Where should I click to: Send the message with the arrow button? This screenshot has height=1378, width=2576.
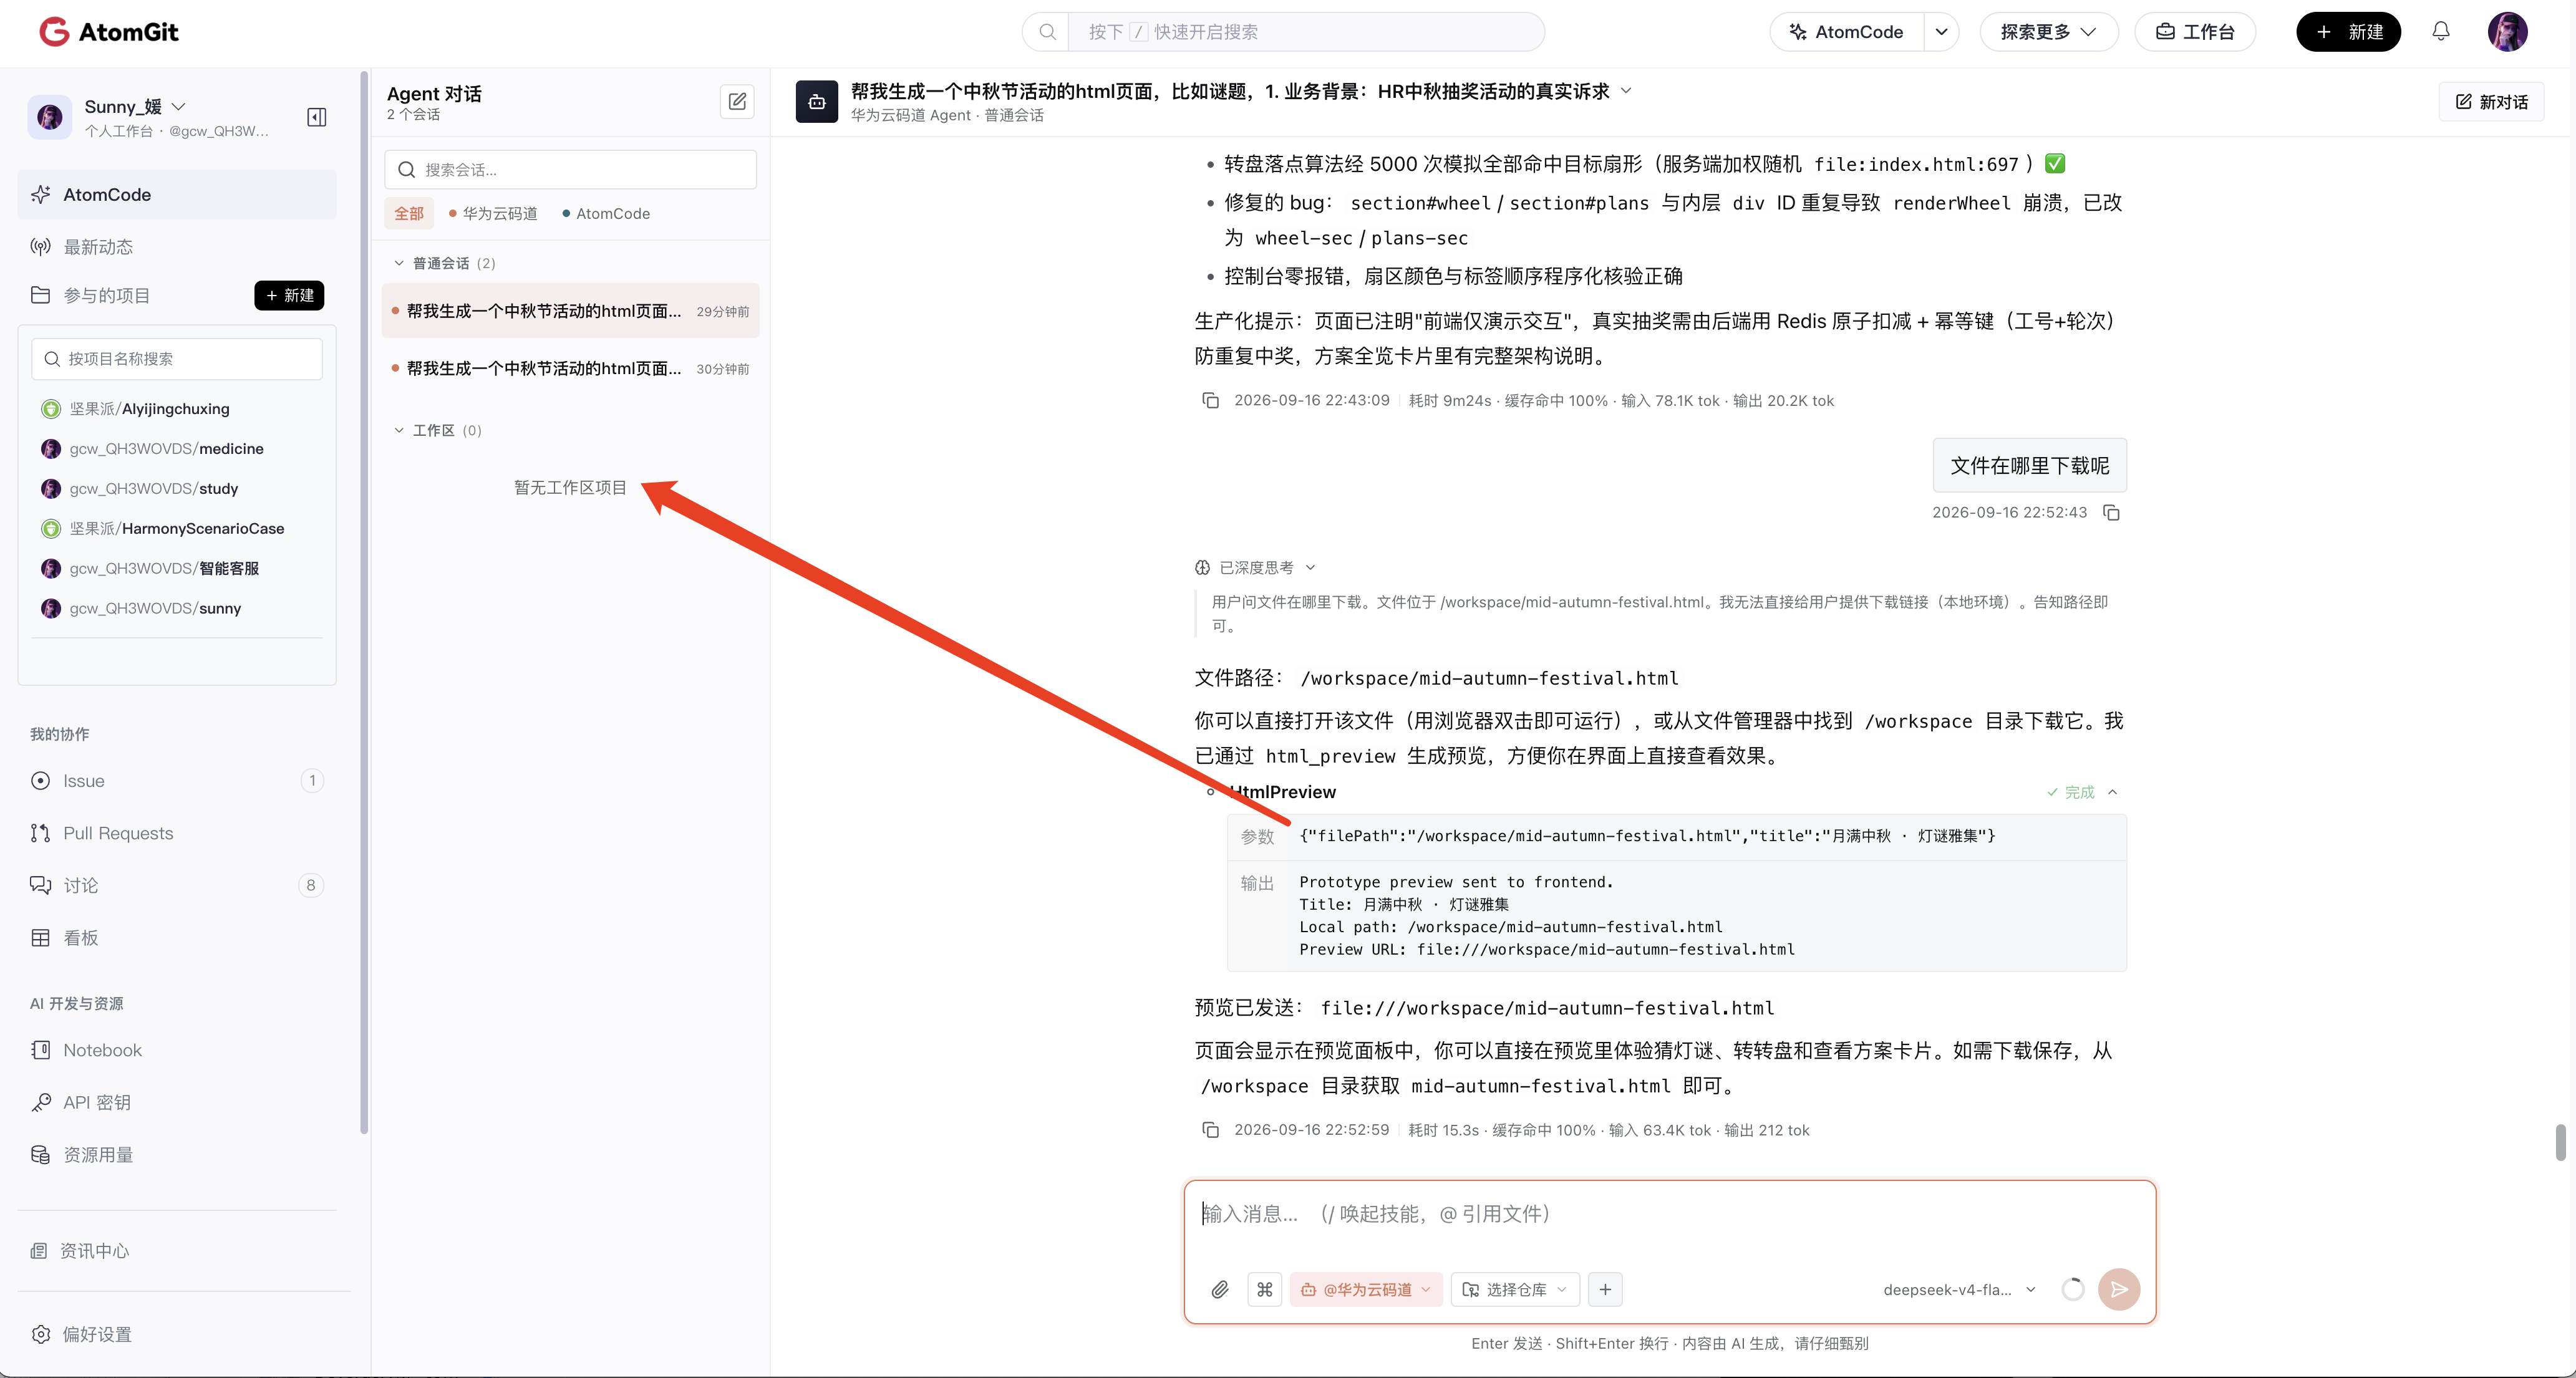[x=2118, y=1289]
